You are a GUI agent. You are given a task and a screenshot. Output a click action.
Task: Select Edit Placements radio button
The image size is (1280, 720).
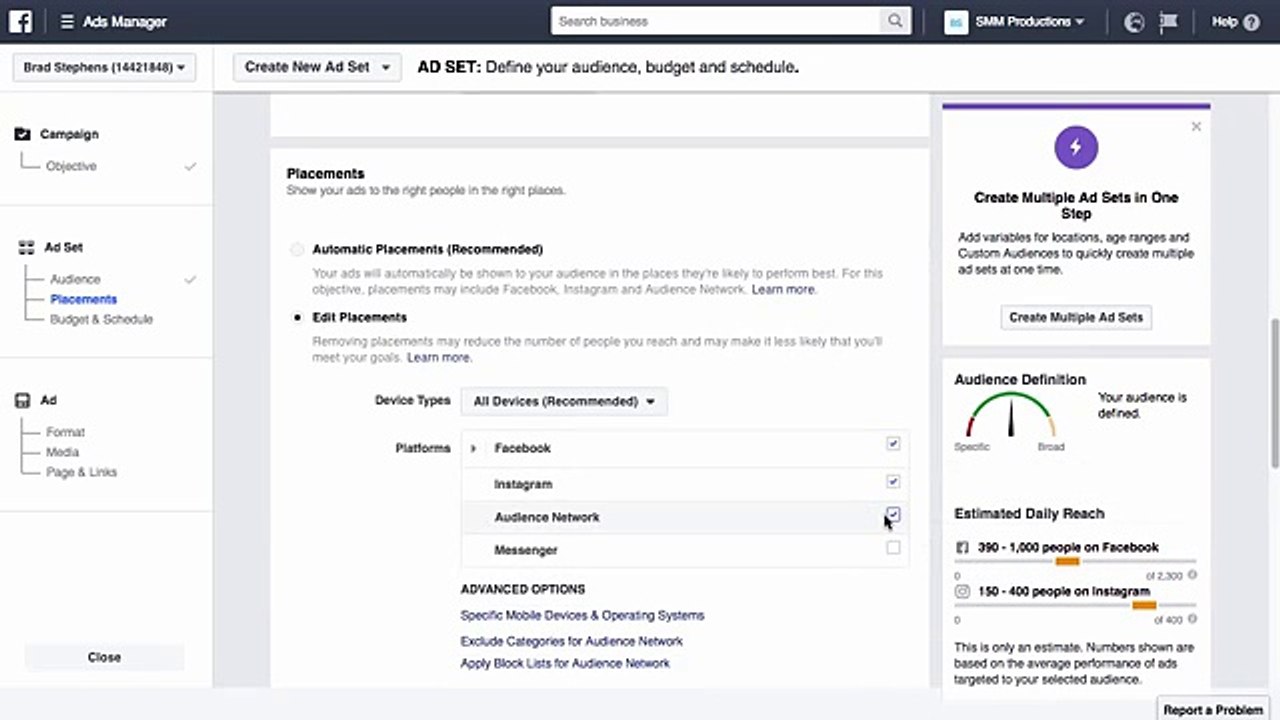297,318
